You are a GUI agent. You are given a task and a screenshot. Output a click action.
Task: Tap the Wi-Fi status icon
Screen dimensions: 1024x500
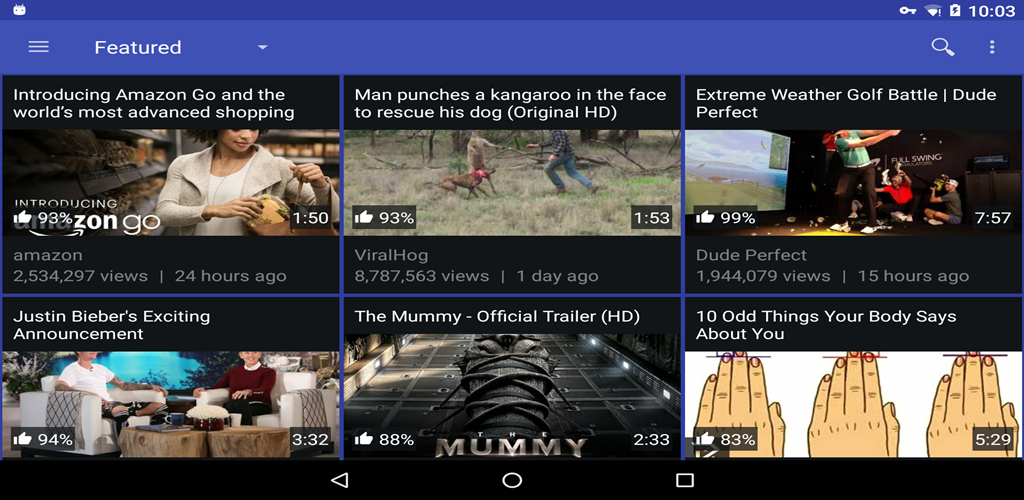click(933, 10)
